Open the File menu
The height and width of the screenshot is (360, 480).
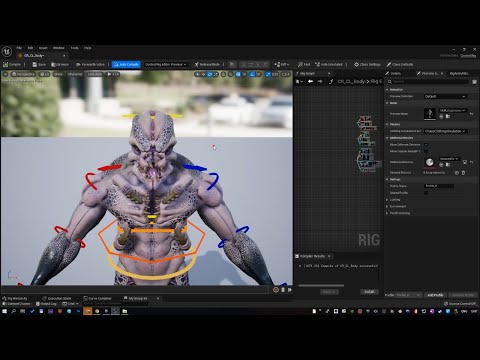click(19, 48)
